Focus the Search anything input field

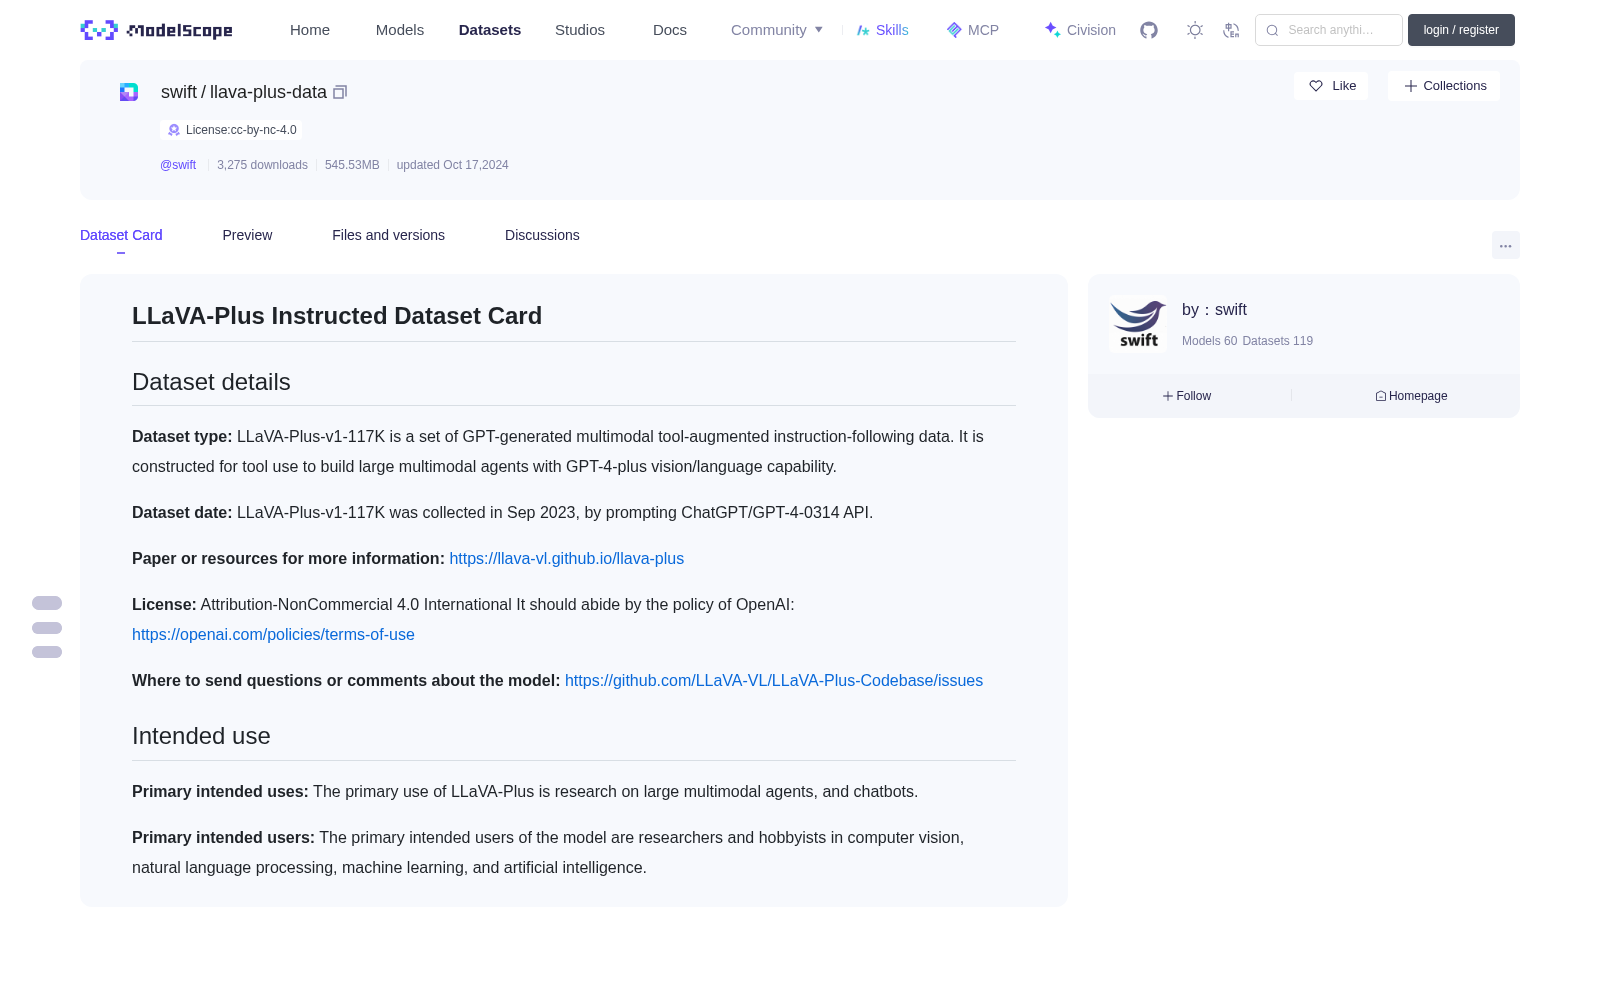tap(1329, 30)
